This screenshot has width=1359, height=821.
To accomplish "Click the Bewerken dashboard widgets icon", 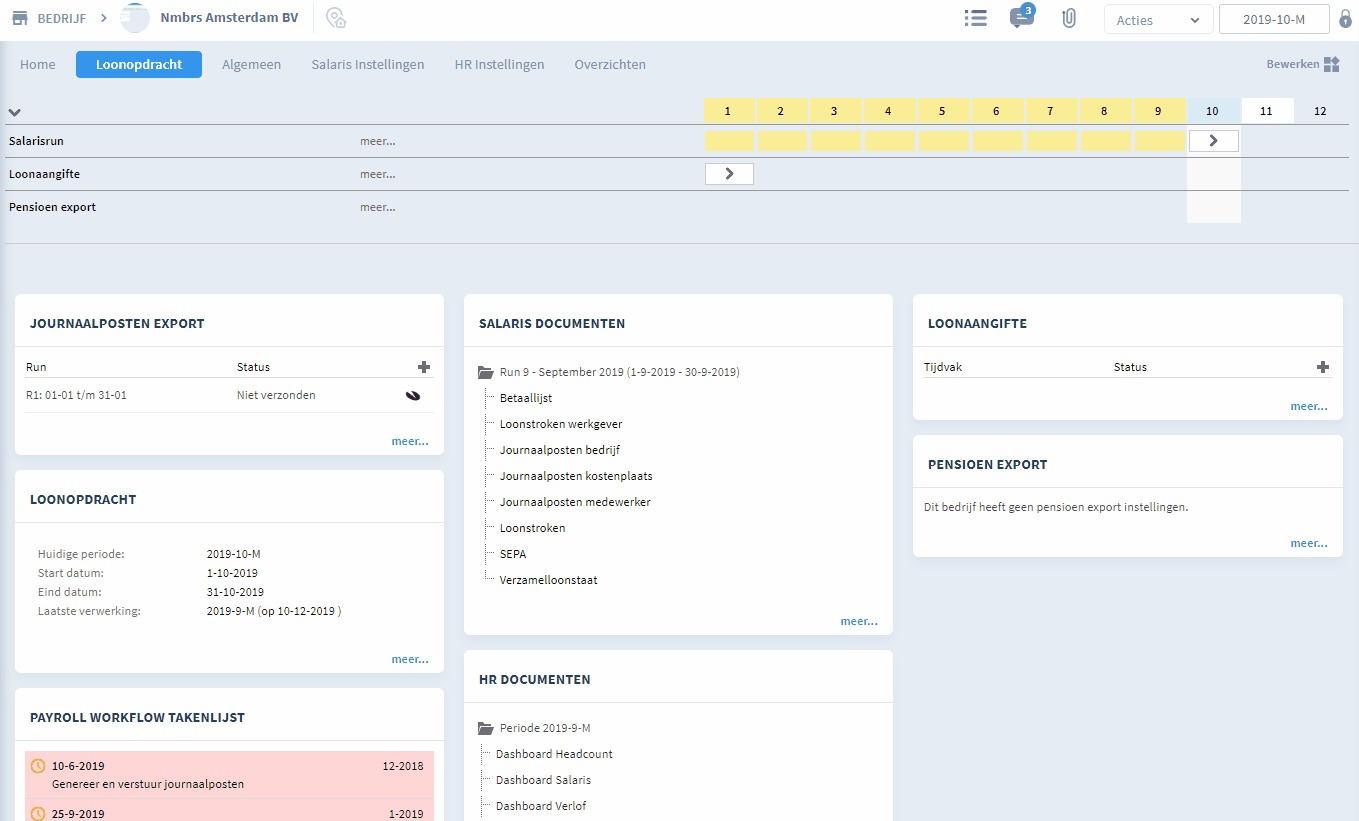I will tap(1331, 64).
